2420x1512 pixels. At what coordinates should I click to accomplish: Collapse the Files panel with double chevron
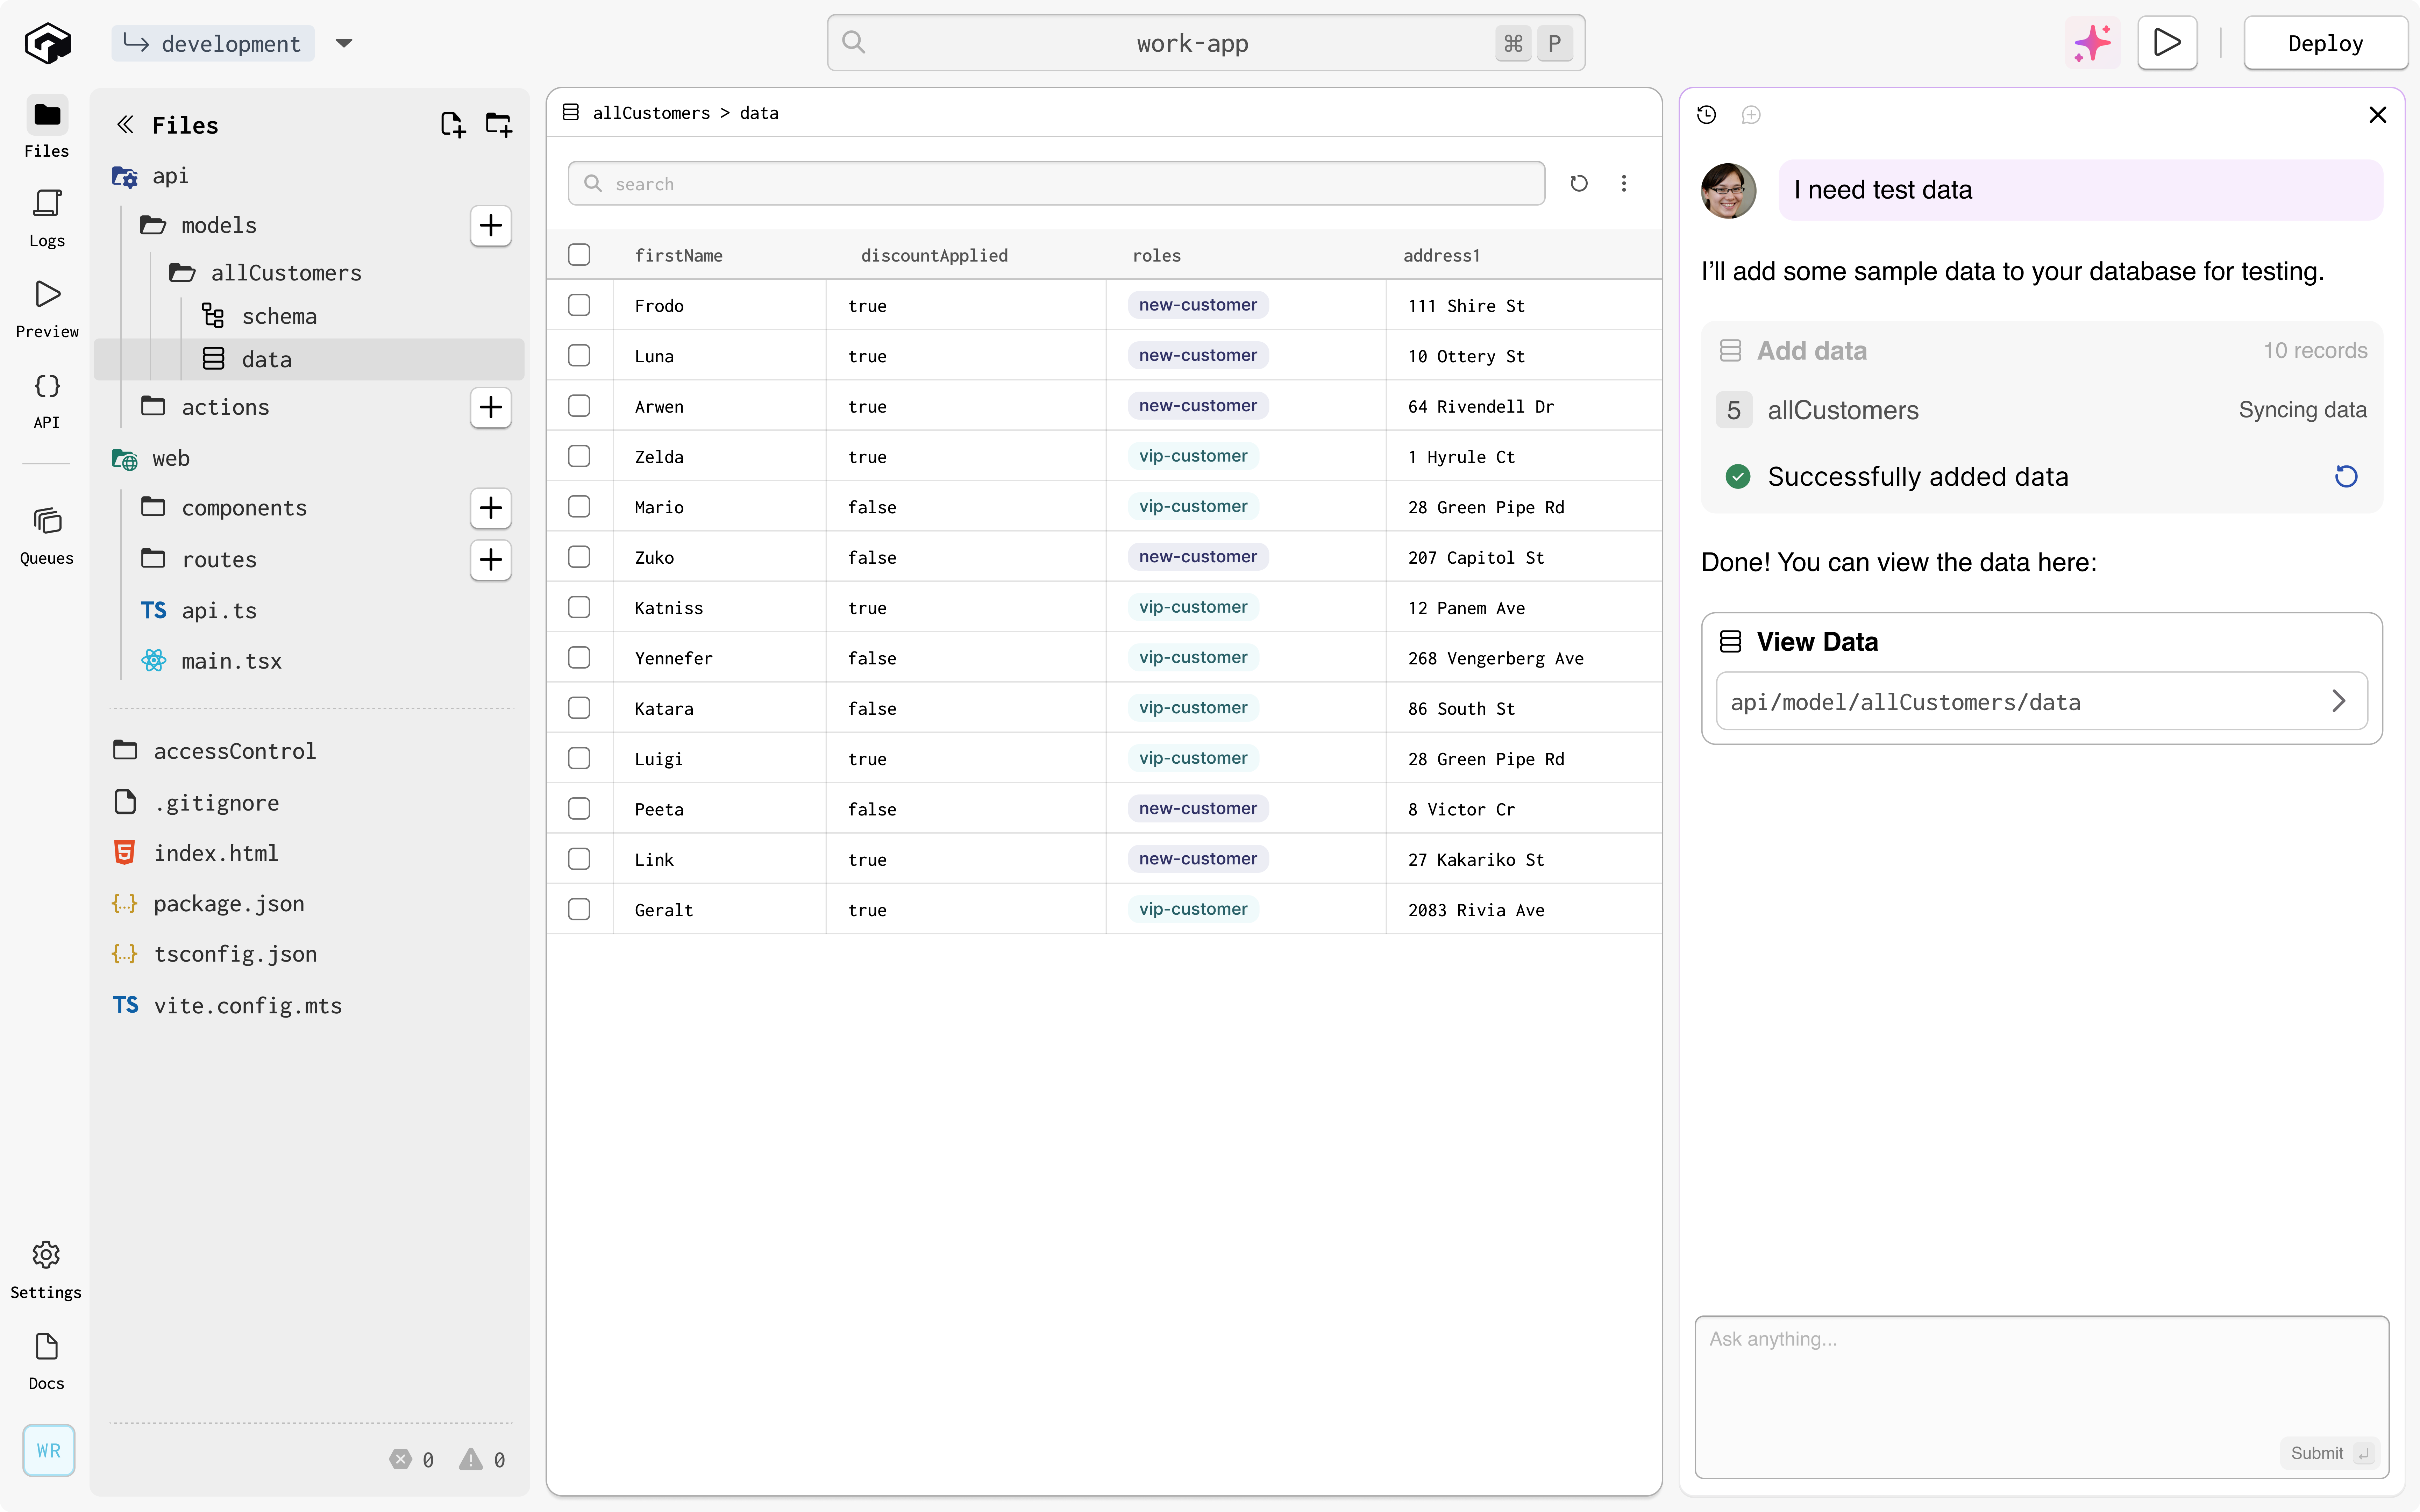pos(125,124)
